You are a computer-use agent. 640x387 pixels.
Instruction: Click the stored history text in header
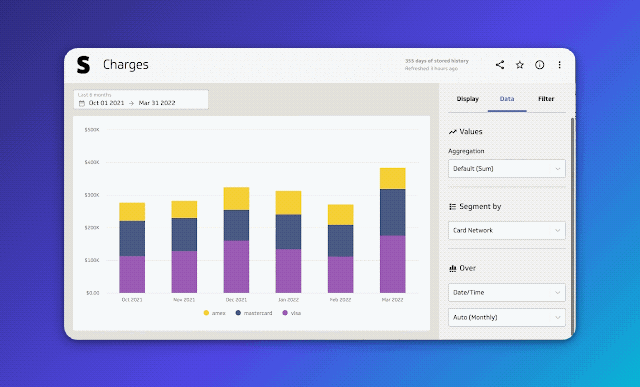click(437, 61)
